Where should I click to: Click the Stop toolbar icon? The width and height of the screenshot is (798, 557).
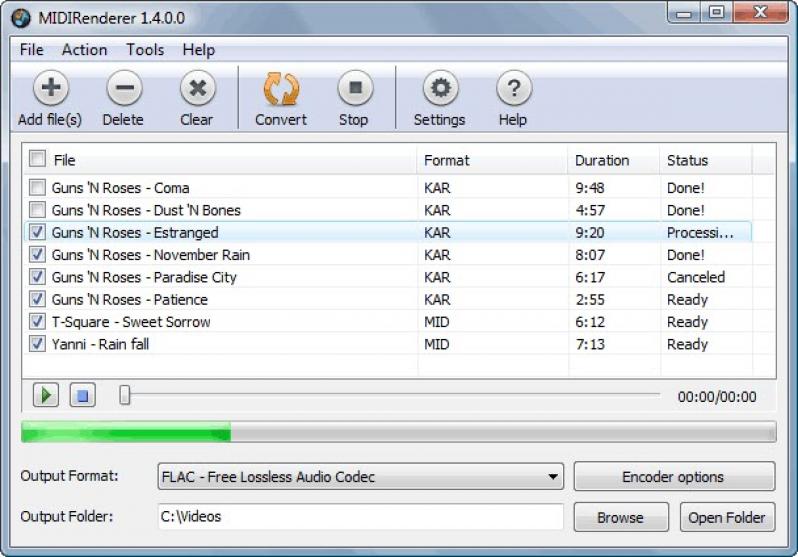tap(355, 88)
